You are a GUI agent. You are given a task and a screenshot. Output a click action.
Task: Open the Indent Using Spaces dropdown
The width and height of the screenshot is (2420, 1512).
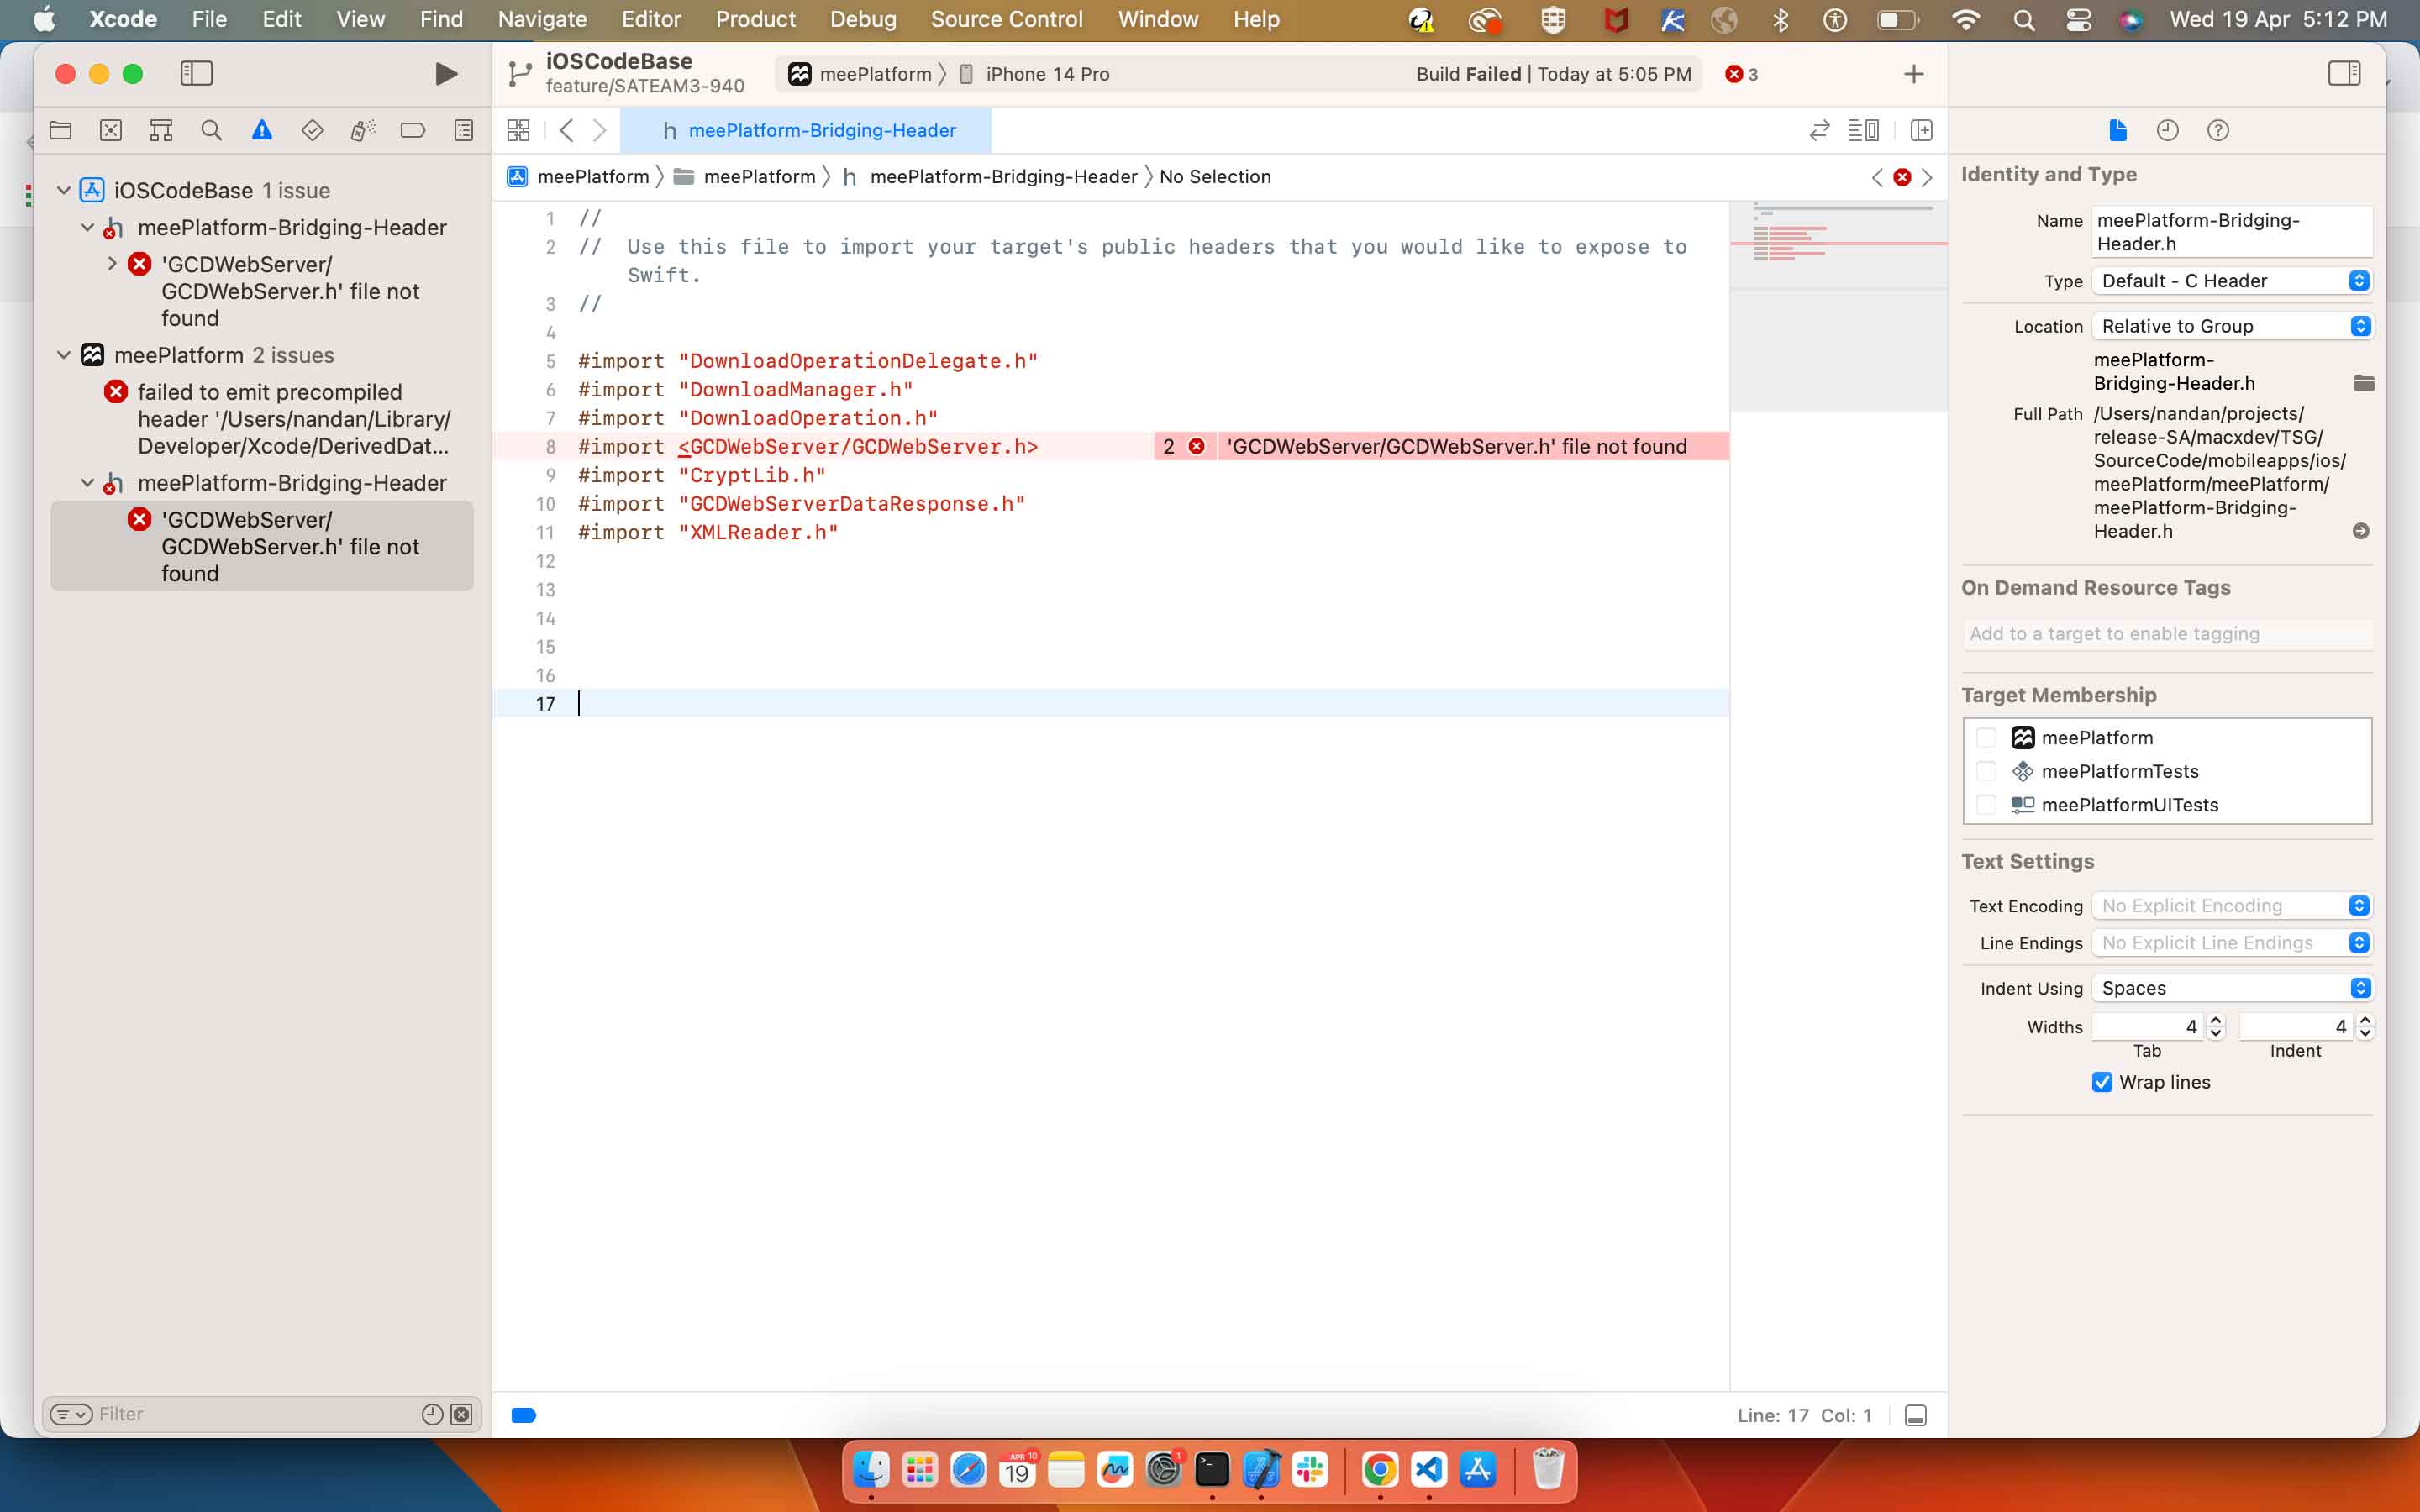pyautogui.click(x=2232, y=988)
